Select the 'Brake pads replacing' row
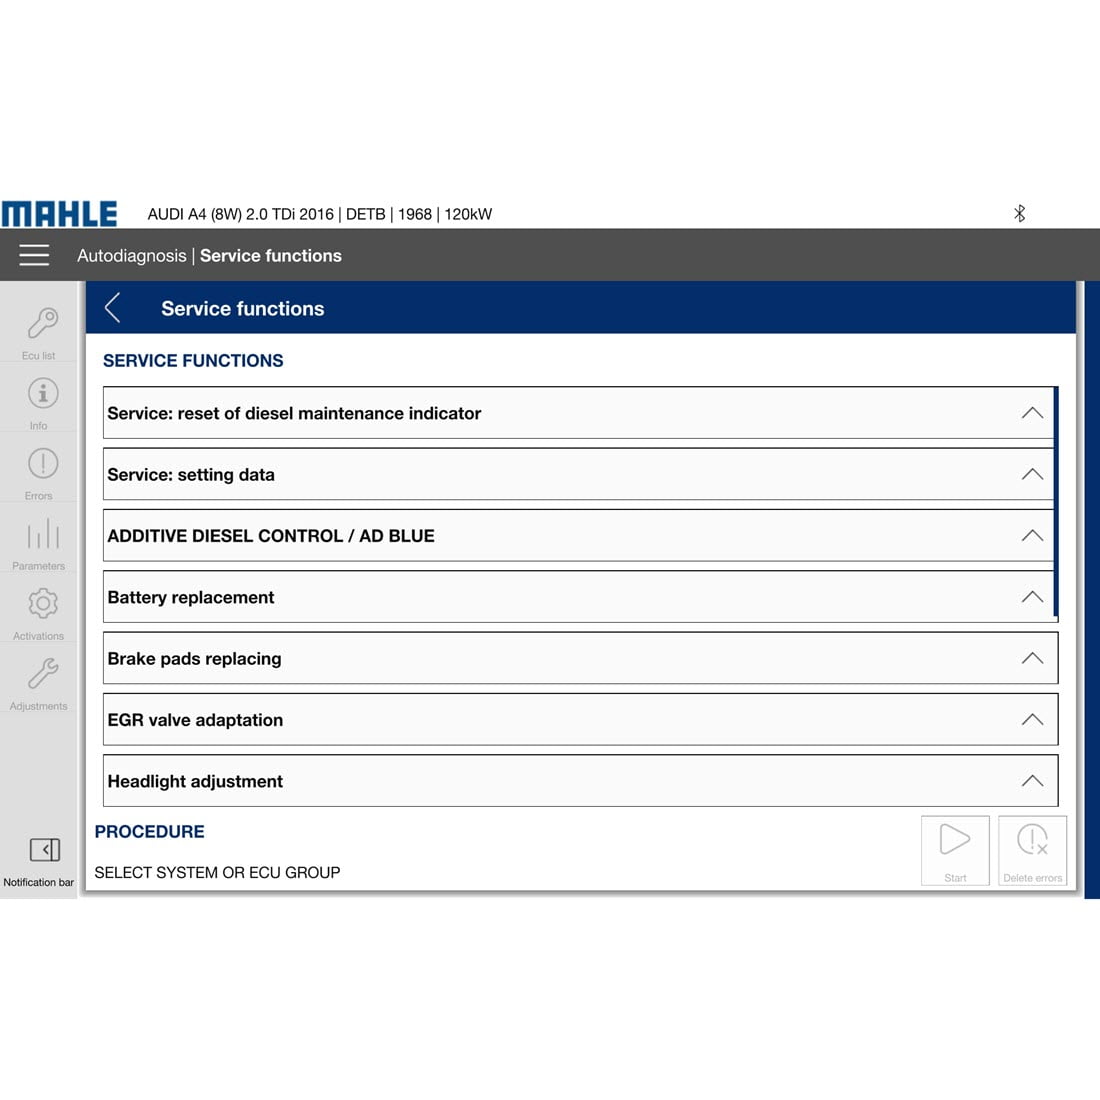Image resolution: width=1100 pixels, height=1100 pixels. [x=581, y=659]
